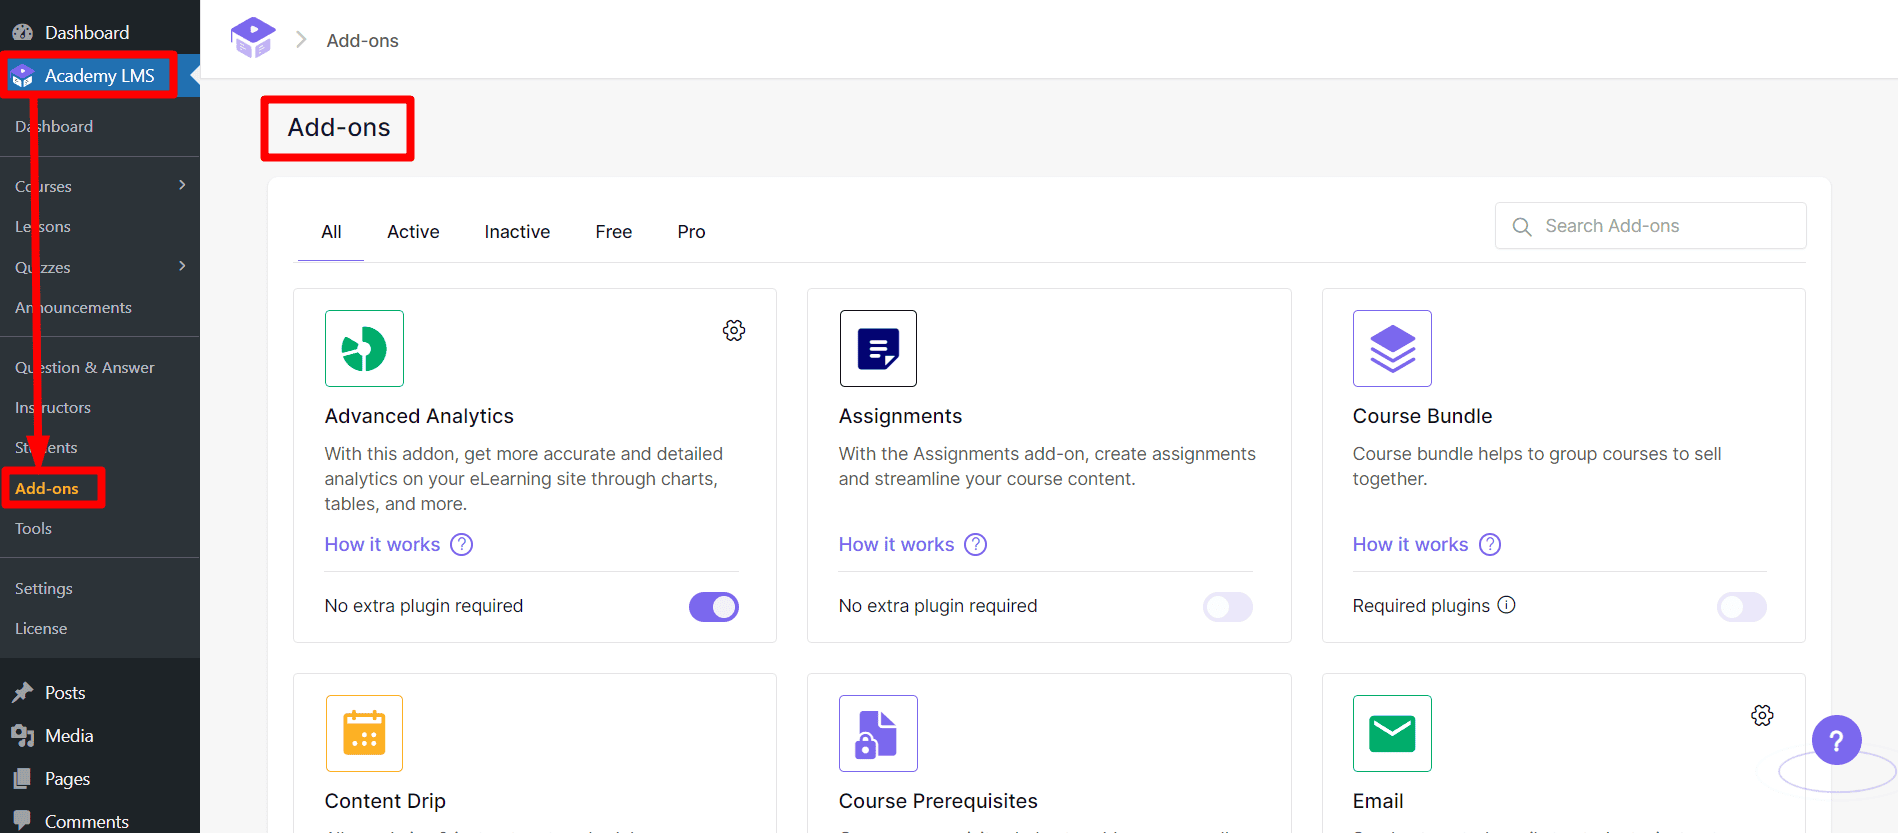Open Email add-on settings gear
The image size is (1898, 833).
1762,715
